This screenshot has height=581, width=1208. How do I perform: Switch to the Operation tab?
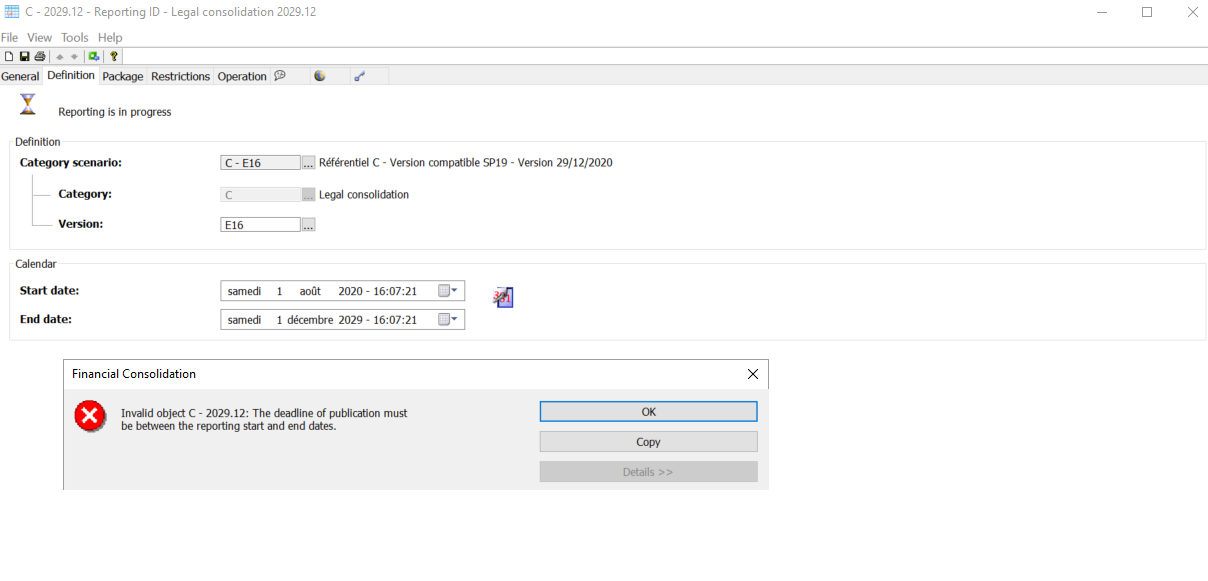point(242,77)
